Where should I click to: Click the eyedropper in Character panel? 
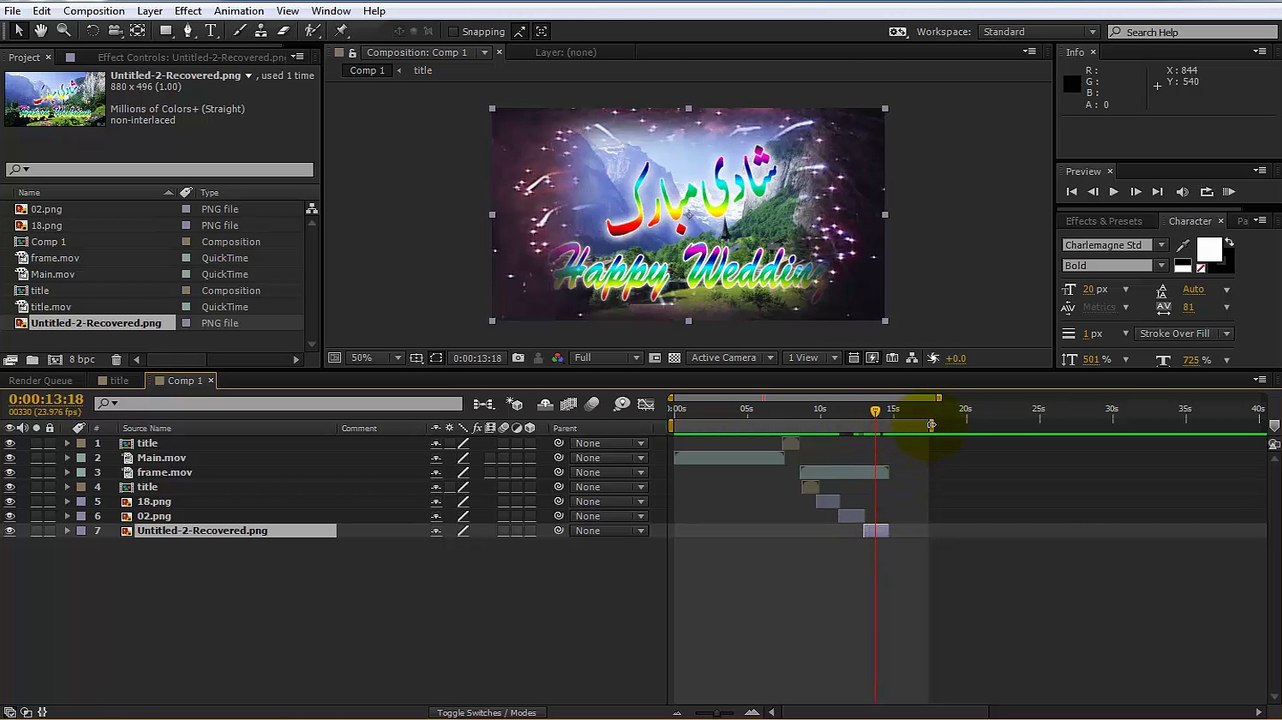pyautogui.click(x=1184, y=245)
